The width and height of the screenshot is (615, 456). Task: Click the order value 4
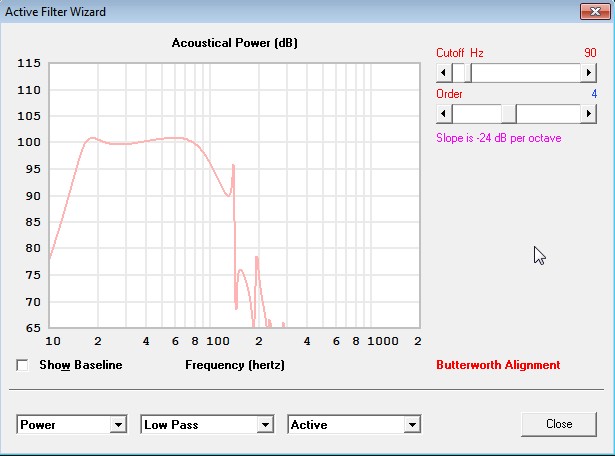tap(594, 94)
